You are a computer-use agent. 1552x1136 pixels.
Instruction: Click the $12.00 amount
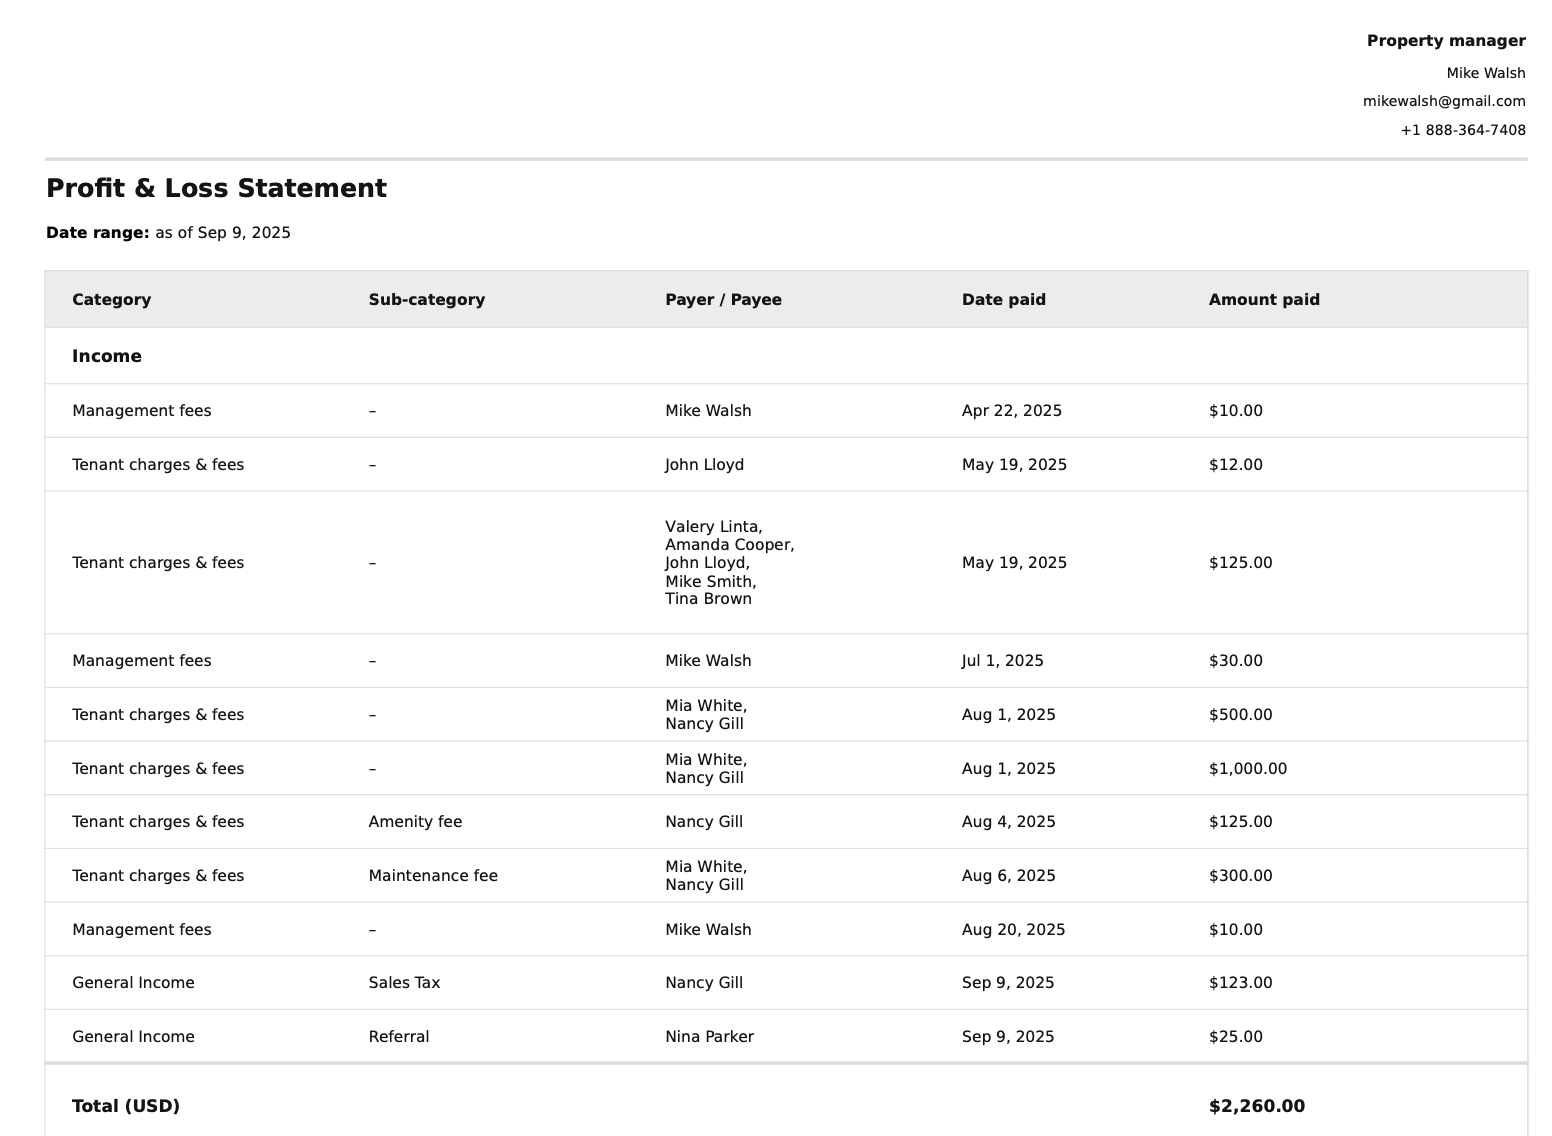[1236, 465]
